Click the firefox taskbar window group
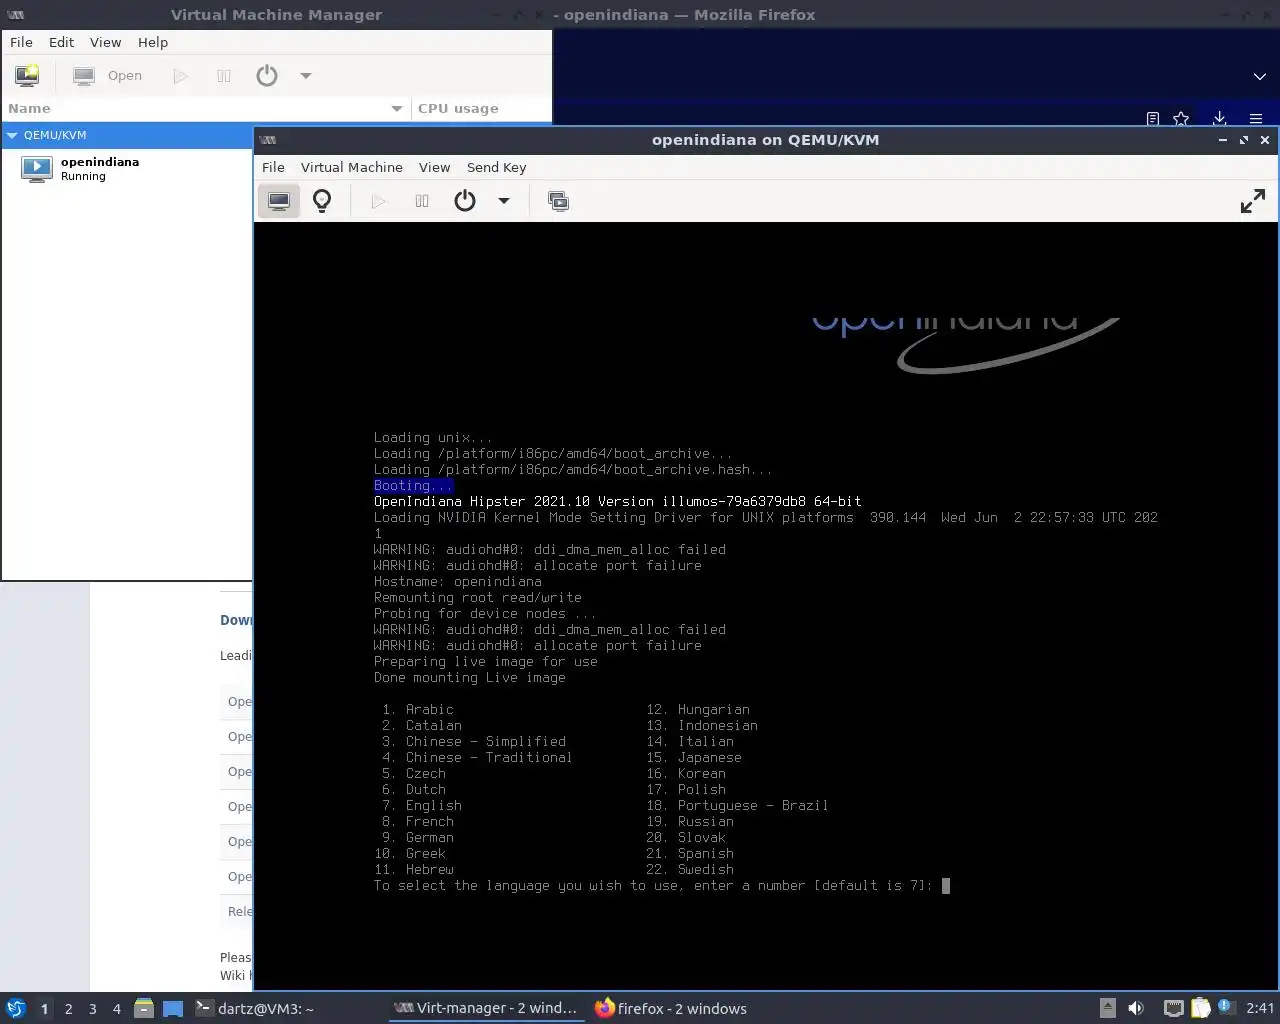Screen dimensions: 1280x1024 671,1008
